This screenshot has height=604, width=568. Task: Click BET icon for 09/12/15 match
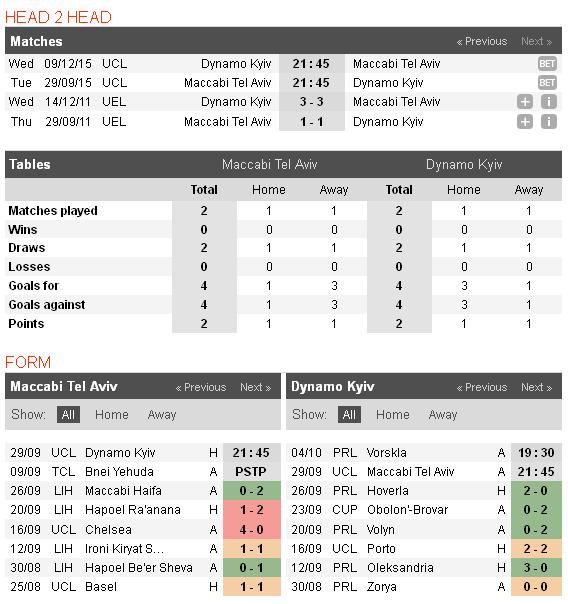547,64
